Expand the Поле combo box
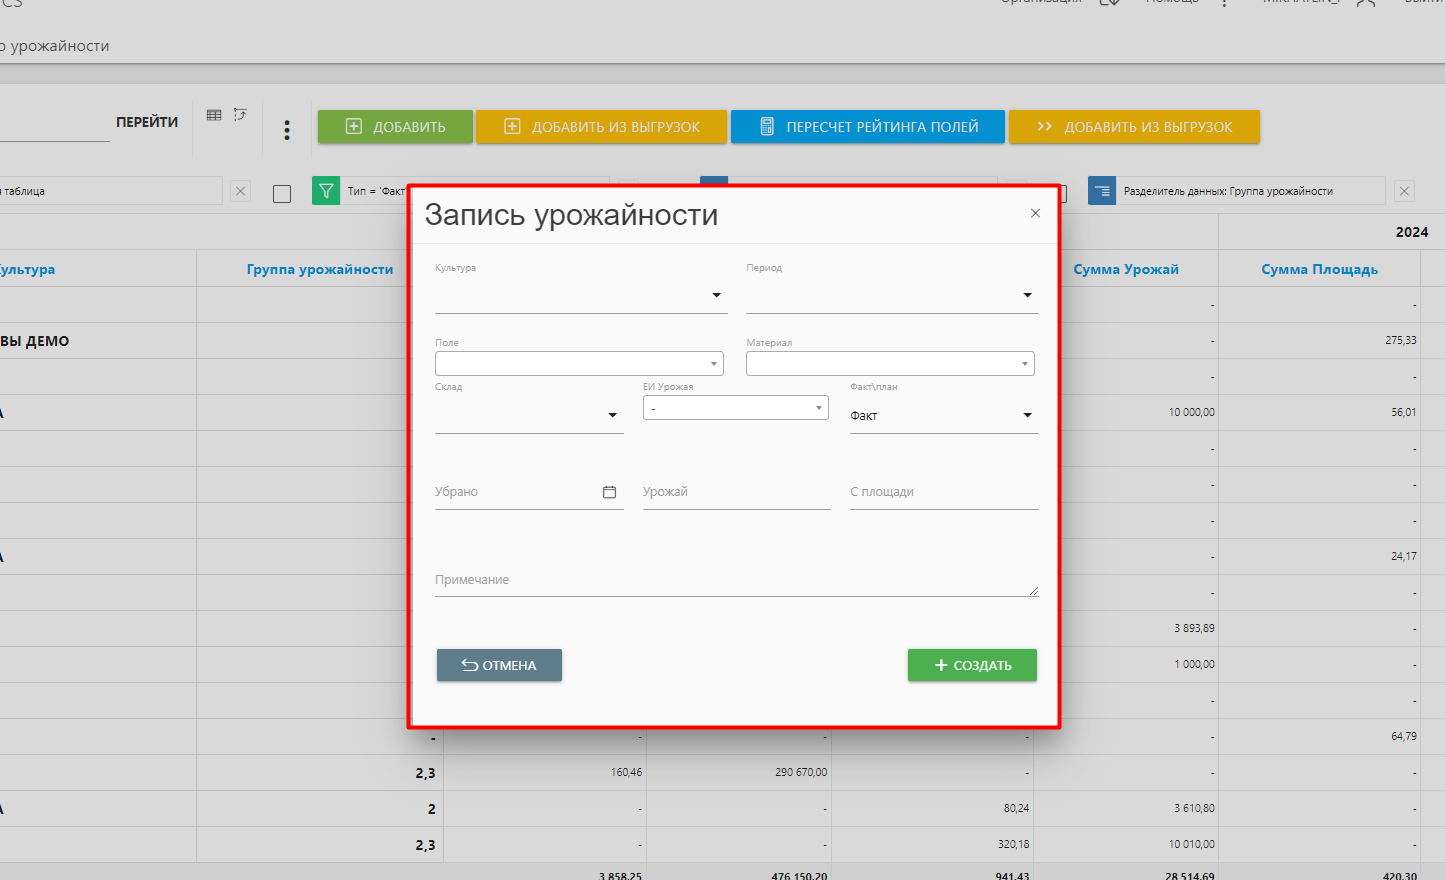Image resolution: width=1445 pixels, height=880 pixels. click(713, 364)
